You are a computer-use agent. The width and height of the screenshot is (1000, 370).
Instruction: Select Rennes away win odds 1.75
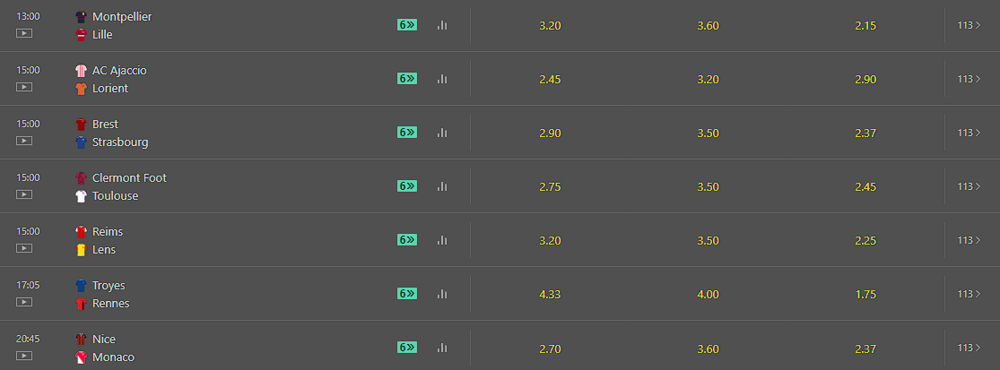pos(865,295)
